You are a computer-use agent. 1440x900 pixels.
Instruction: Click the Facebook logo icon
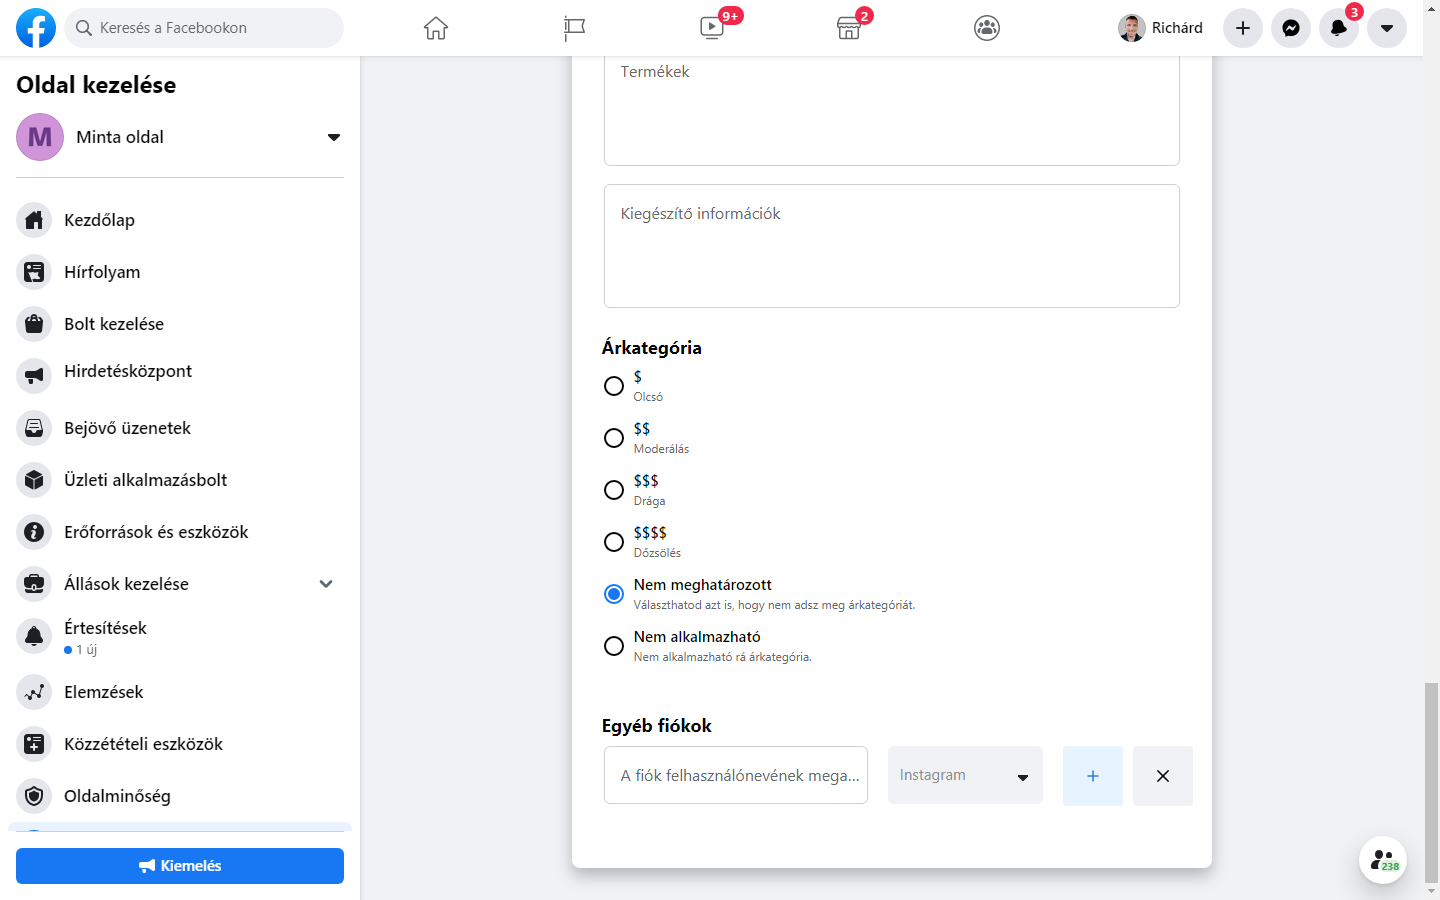(x=36, y=28)
